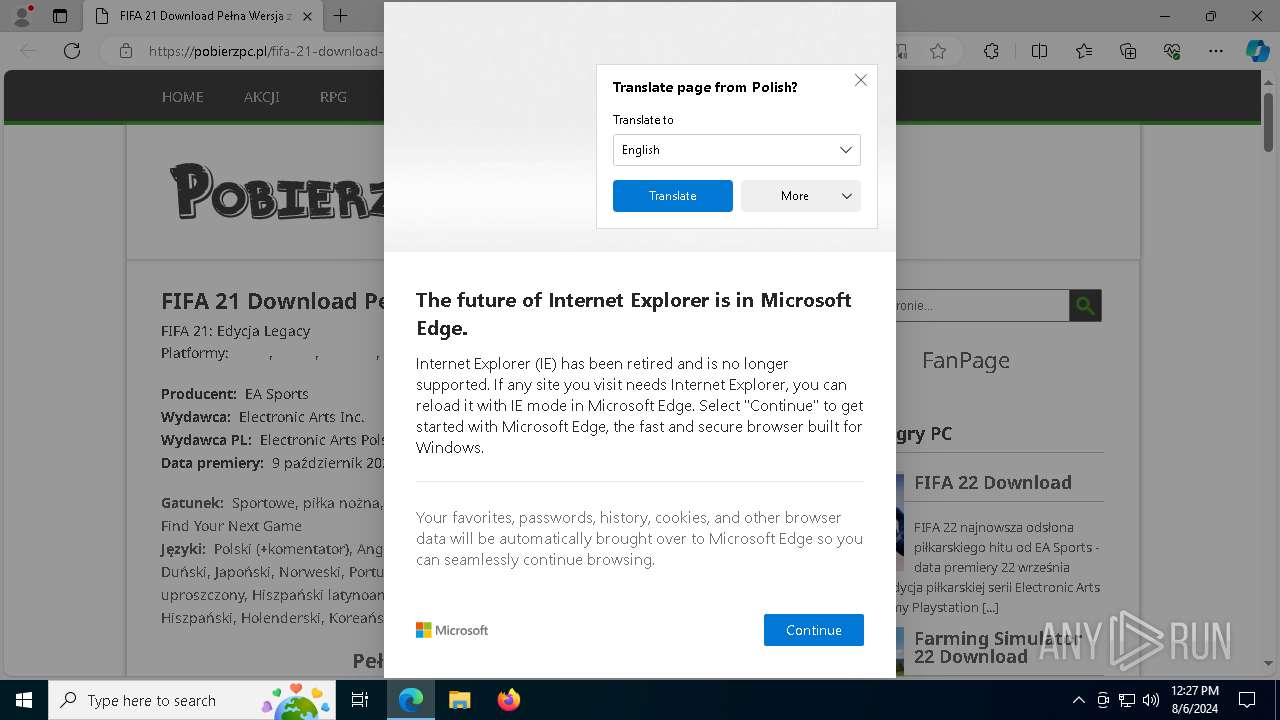Click the site search input field
1280x720 pixels.
point(982,305)
